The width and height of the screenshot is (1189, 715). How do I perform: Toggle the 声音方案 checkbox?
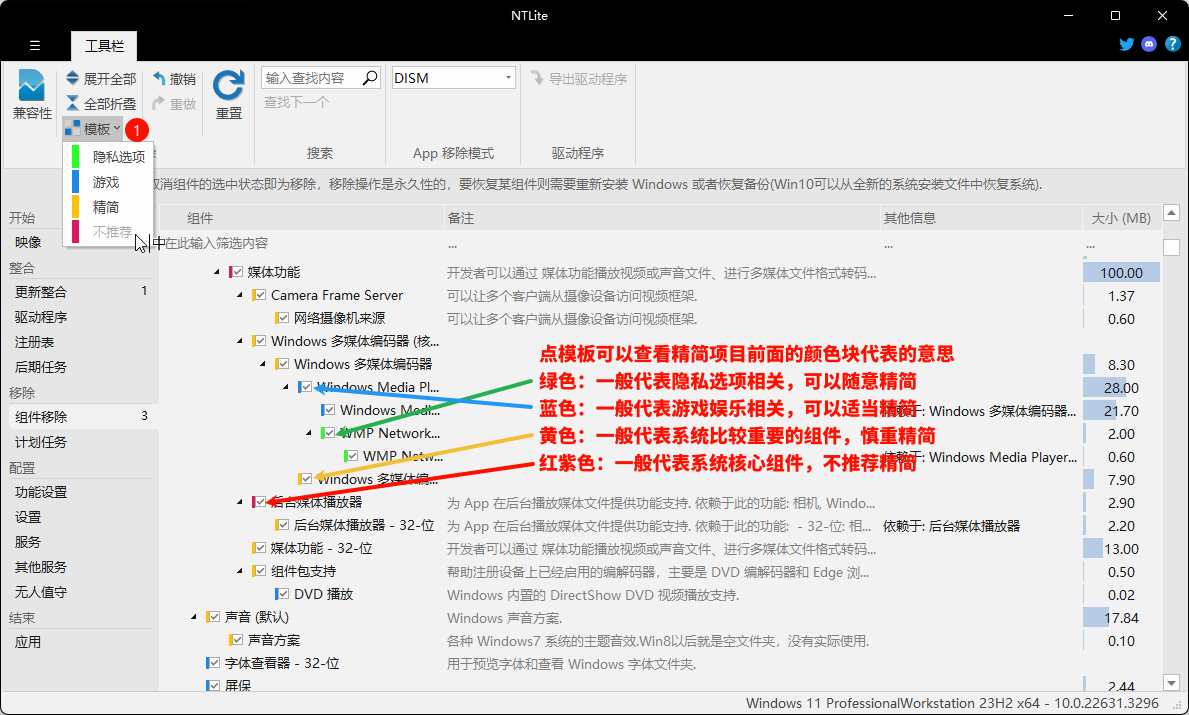click(x=237, y=640)
